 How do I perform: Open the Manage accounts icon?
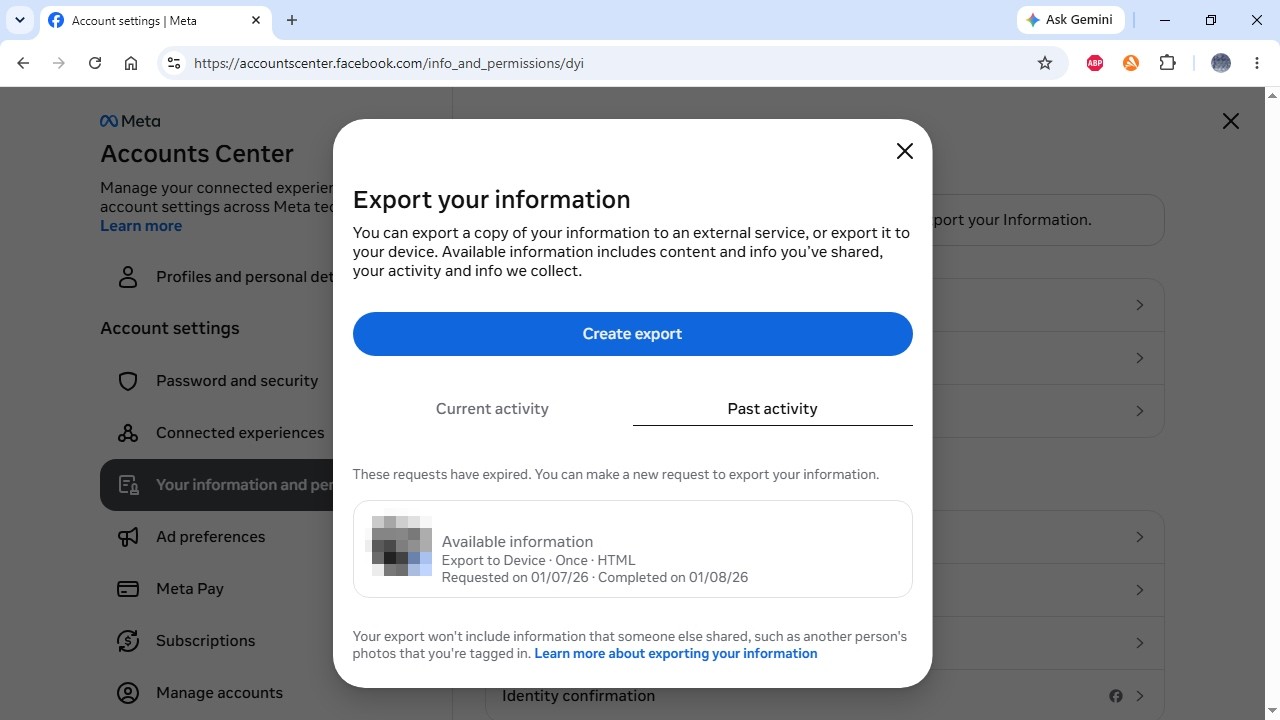click(x=128, y=693)
